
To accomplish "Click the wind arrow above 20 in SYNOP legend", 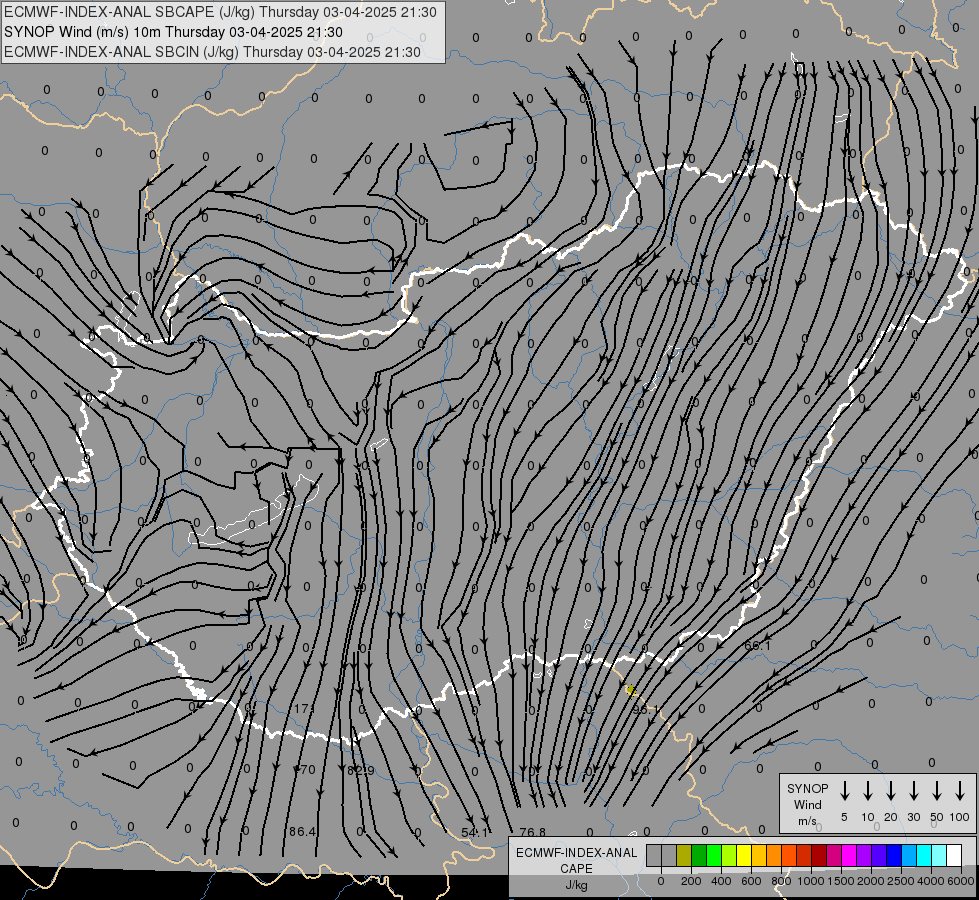I will click(891, 791).
